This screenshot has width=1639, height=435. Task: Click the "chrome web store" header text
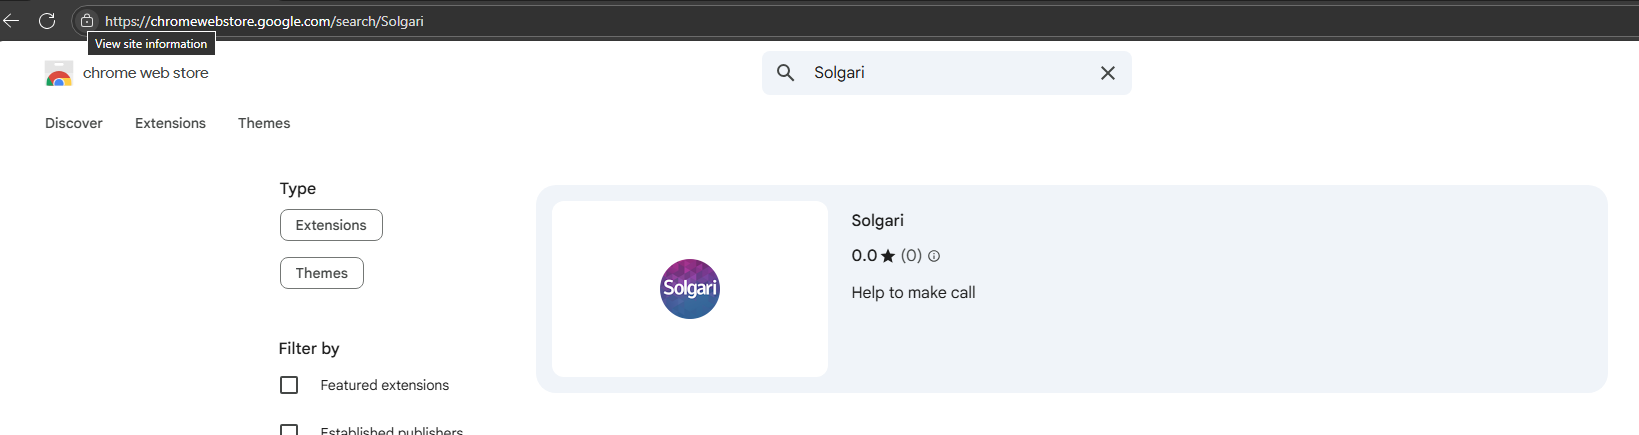pos(146,73)
